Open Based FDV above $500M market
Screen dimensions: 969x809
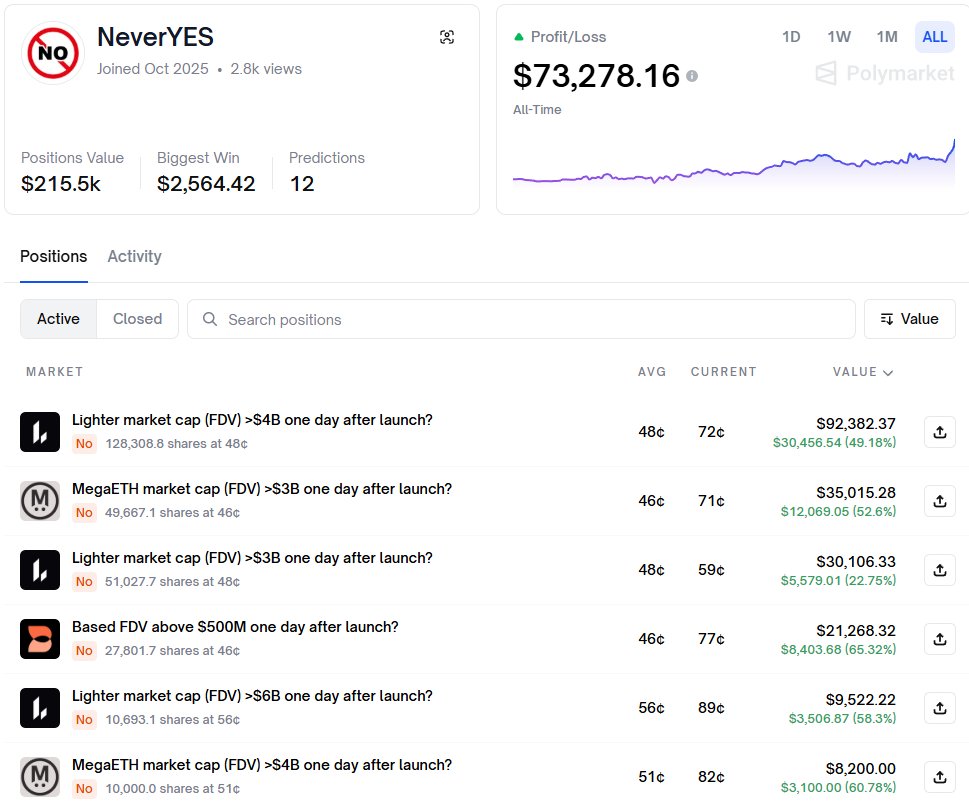pyautogui.click(x=235, y=627)
